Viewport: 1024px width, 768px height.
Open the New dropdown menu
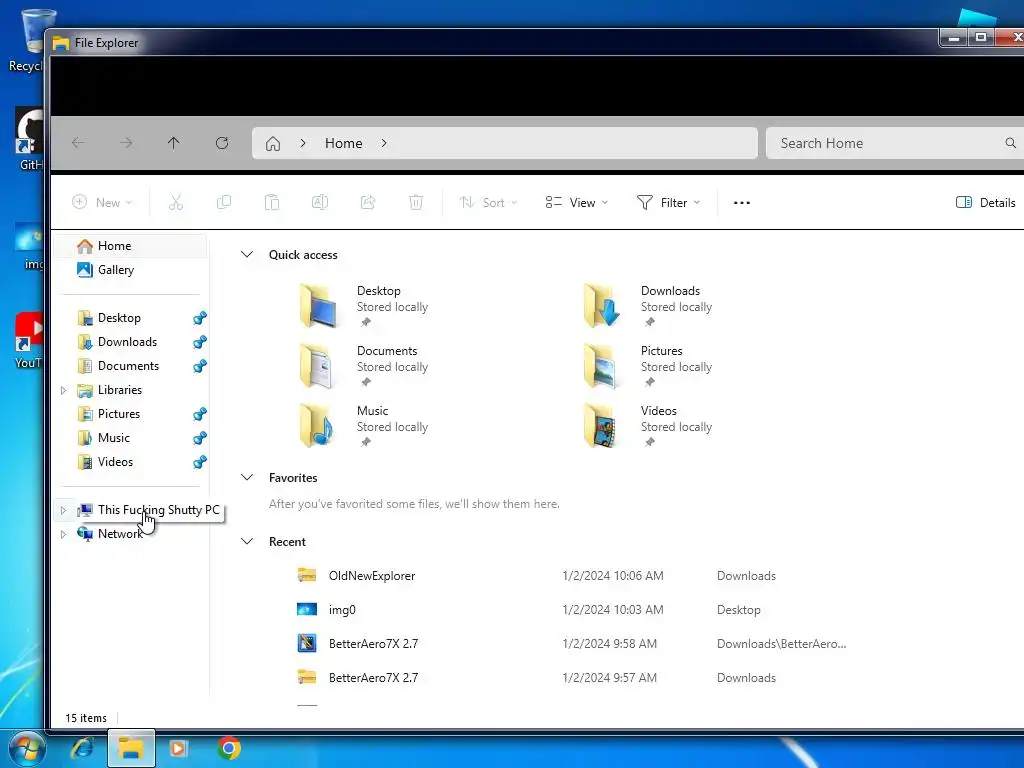pos(102,202)
